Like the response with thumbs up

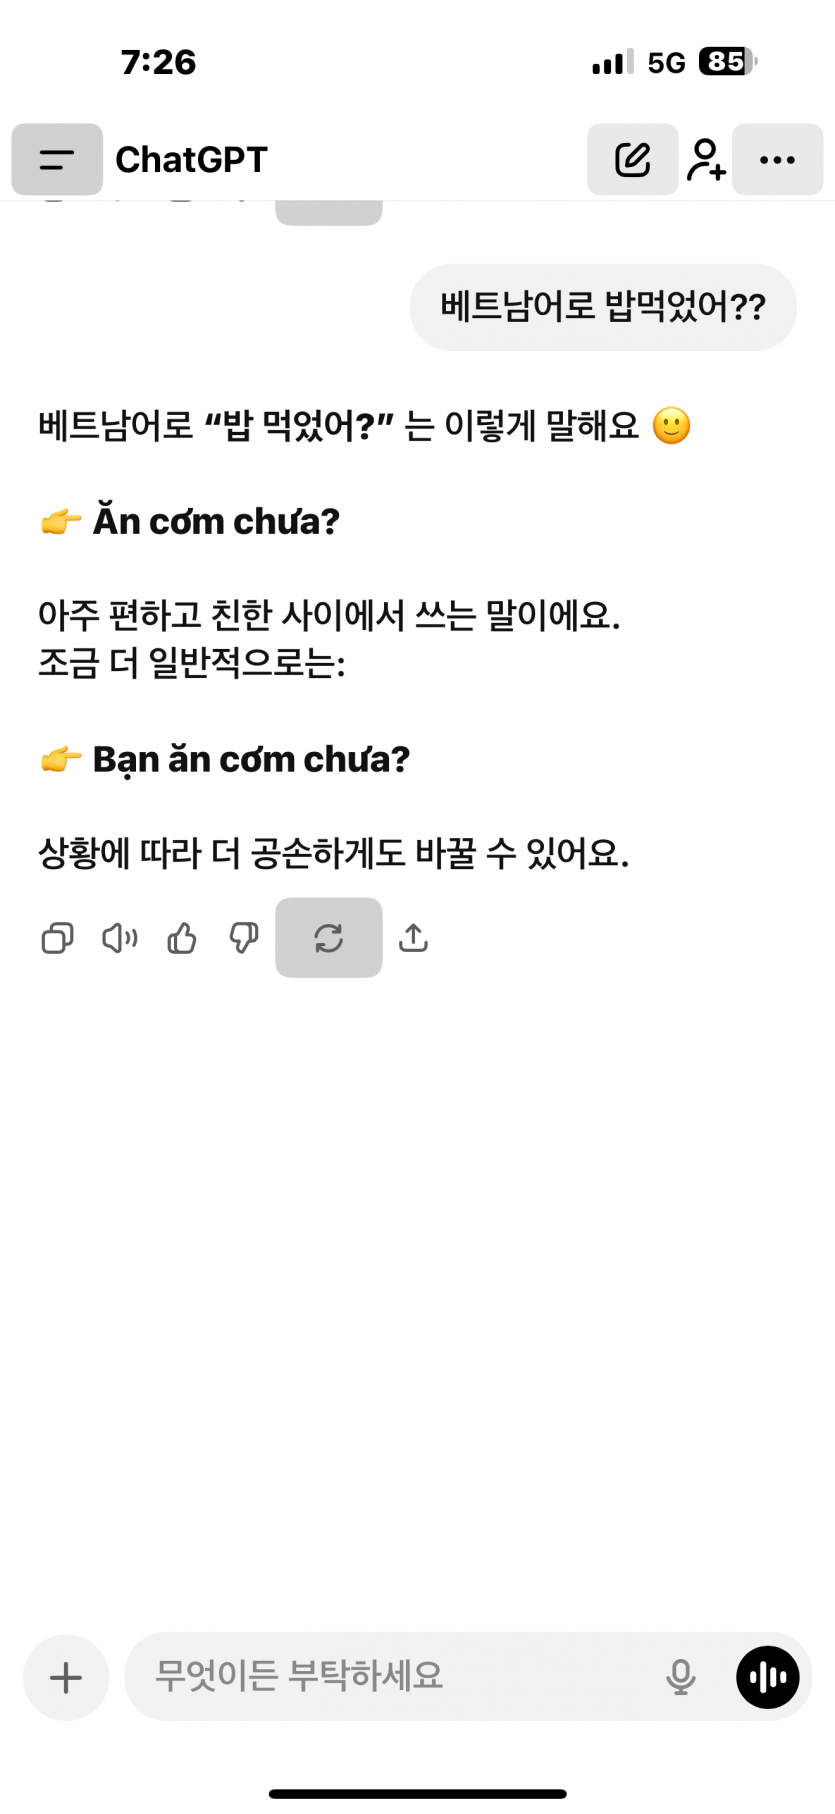pos(182,938)
